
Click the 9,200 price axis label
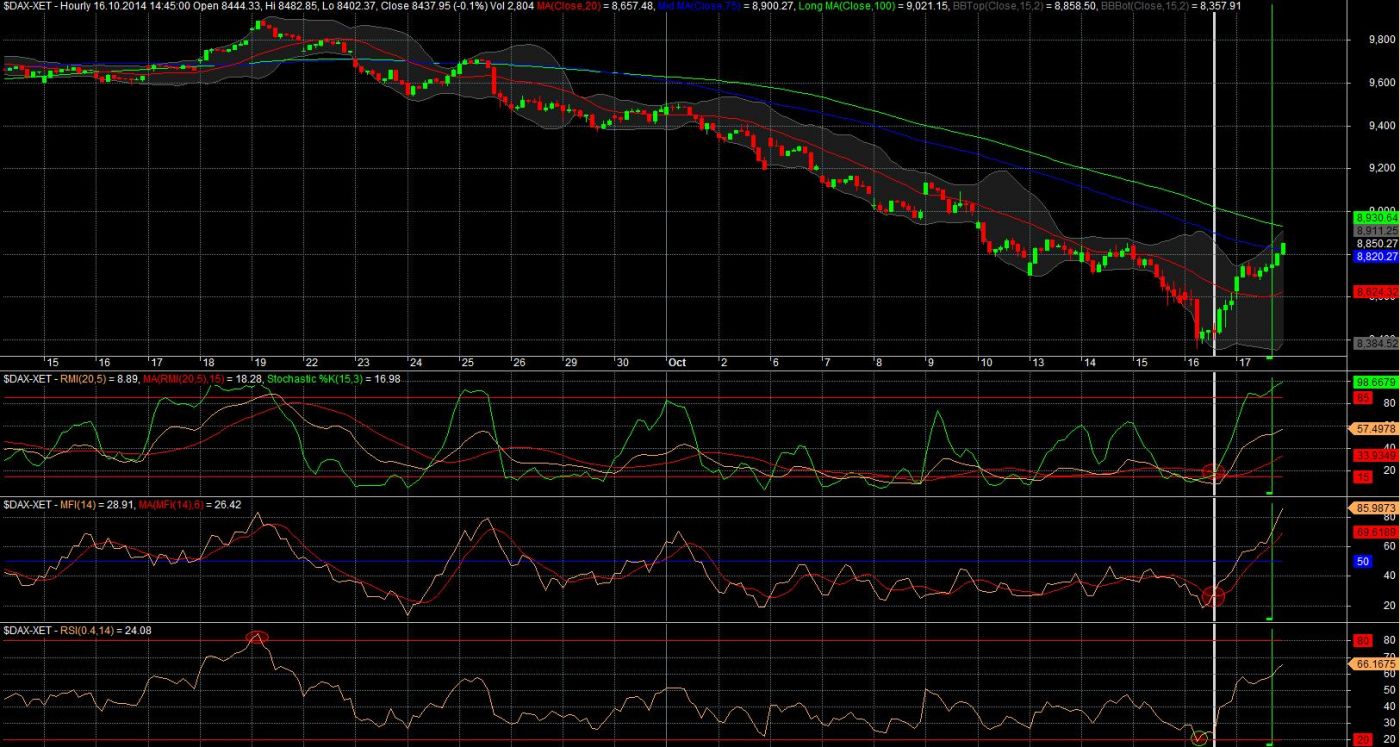click(1381, 169)
